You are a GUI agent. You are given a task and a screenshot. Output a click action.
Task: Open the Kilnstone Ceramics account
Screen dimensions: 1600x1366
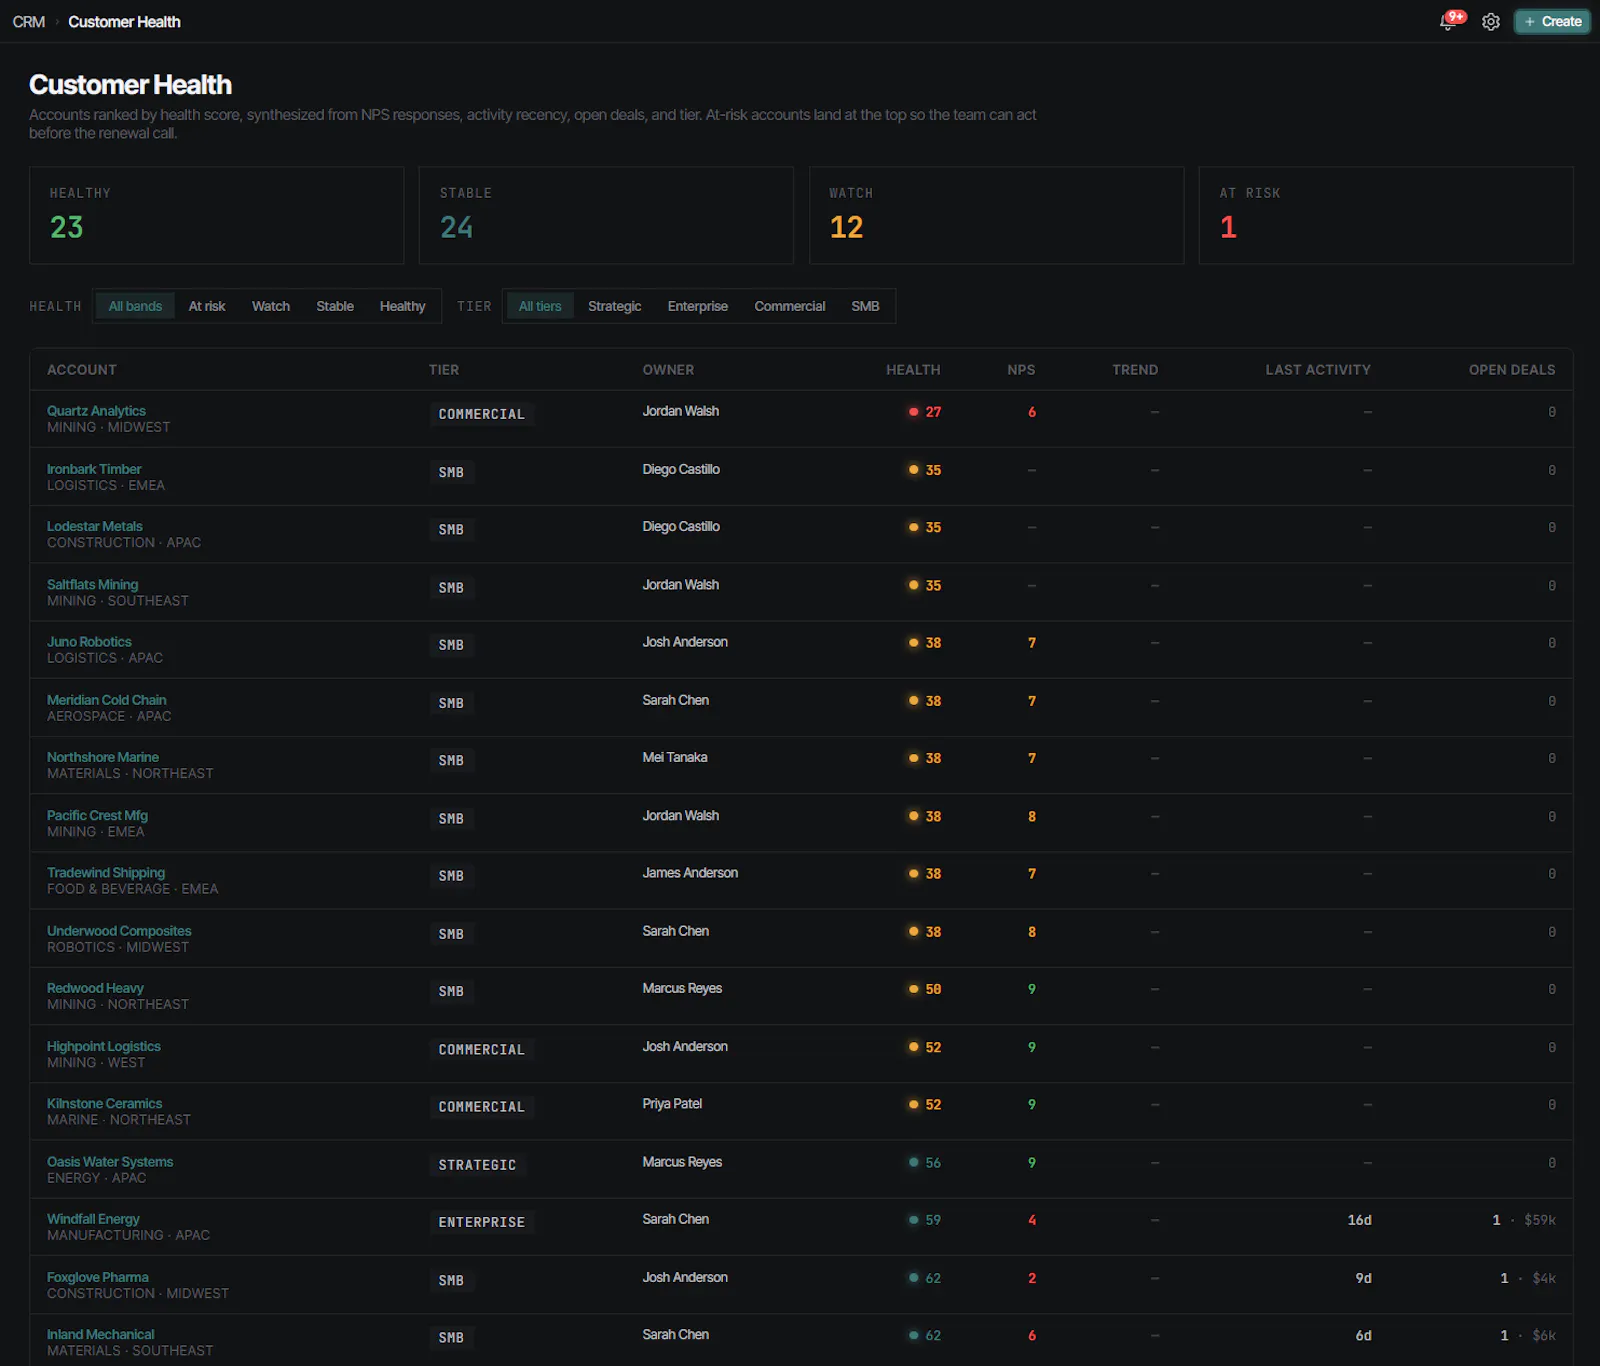click(x=104, y=1103)
